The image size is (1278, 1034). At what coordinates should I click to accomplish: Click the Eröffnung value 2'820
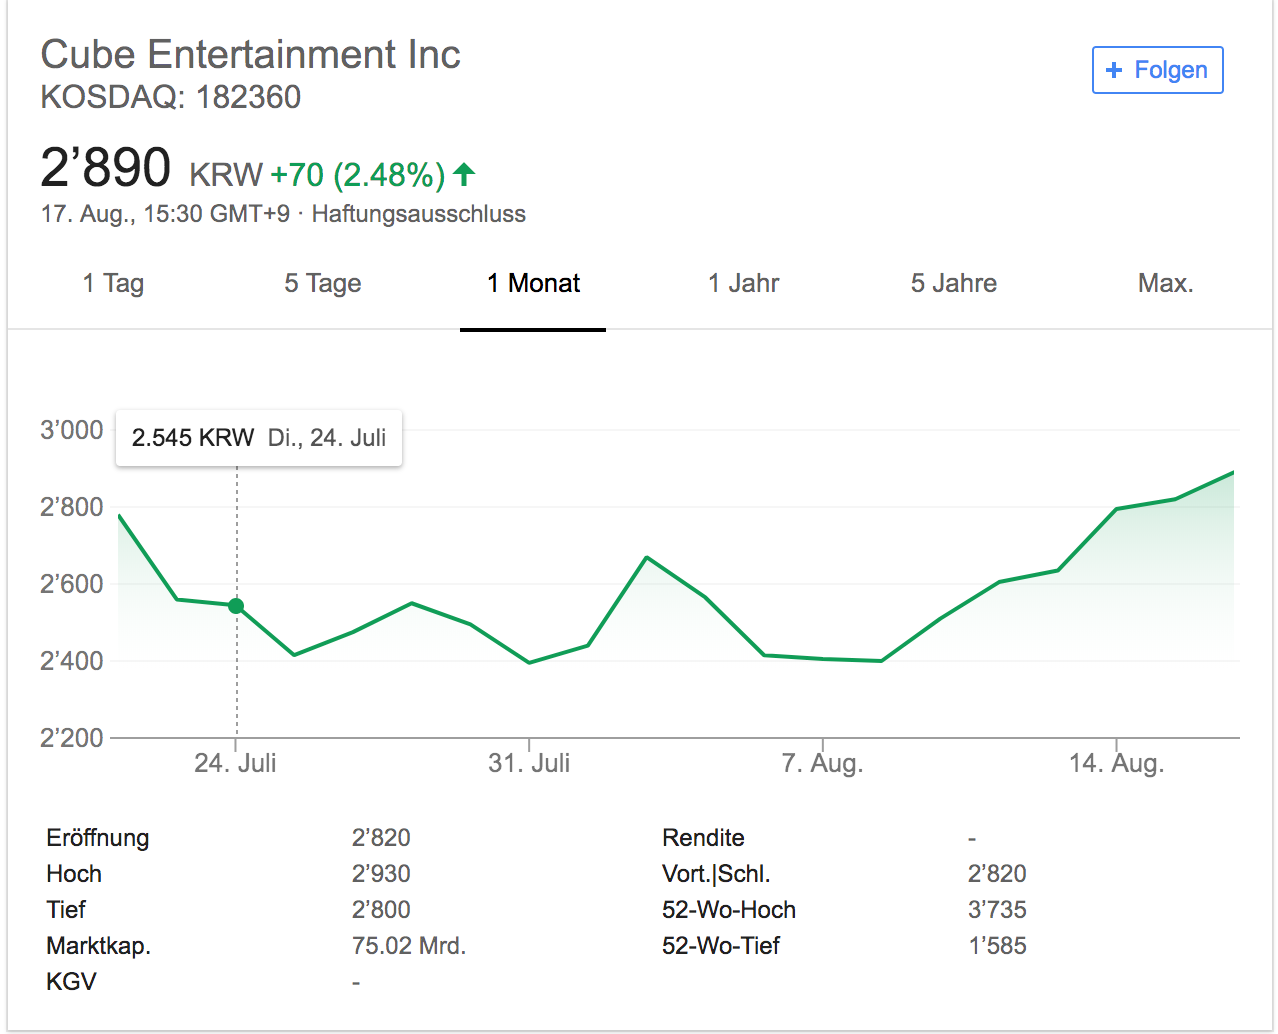[x=381, y=838]
